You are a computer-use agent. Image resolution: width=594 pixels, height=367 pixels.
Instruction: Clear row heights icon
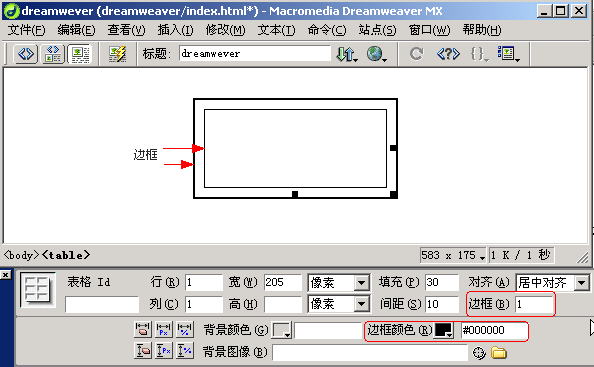point(143,350)
